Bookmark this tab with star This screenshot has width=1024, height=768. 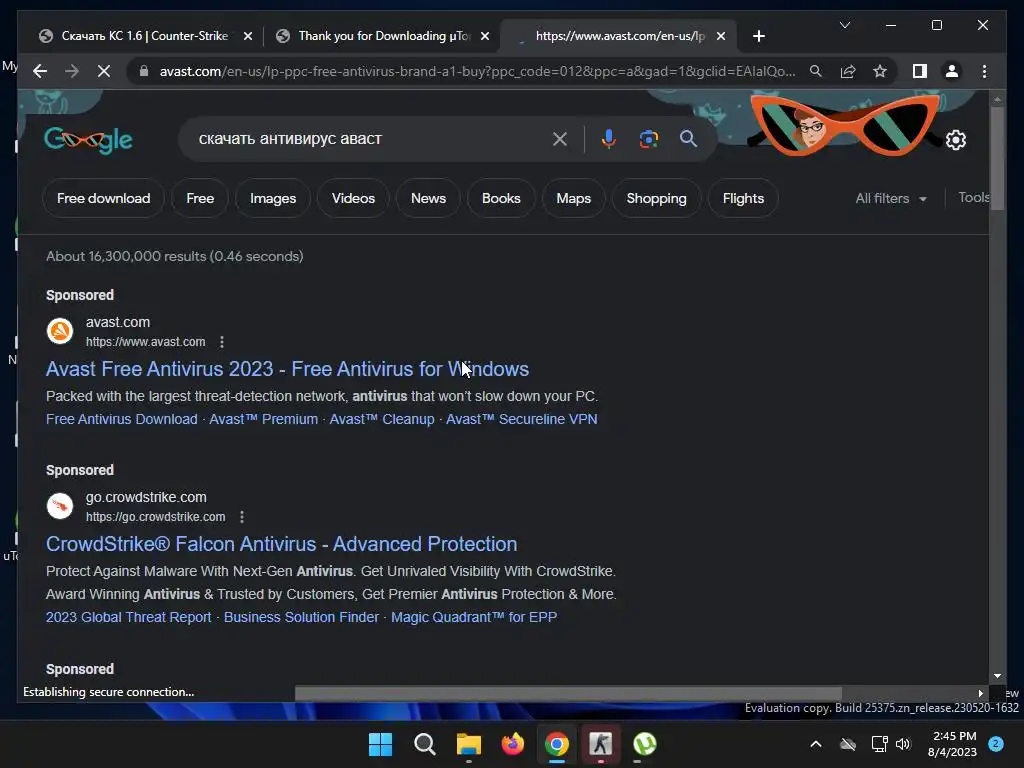(880, 71)
